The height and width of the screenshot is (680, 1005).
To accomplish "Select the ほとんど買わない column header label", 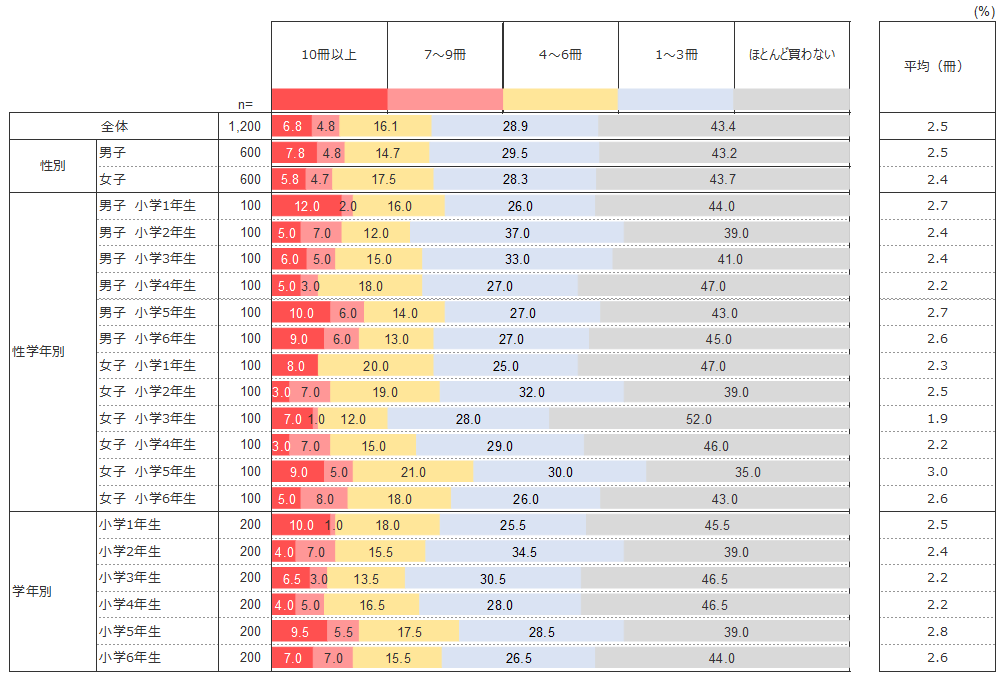I will click(x=792, y=55).
